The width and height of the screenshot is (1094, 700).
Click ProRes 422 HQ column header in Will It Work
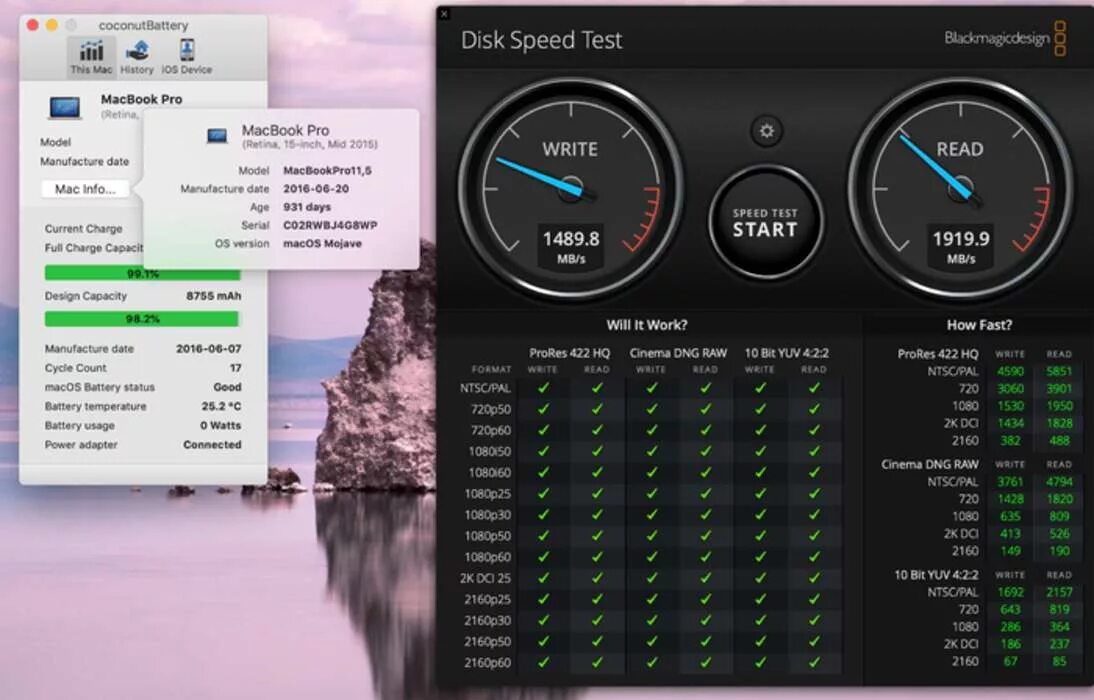(x=569, y=353)
